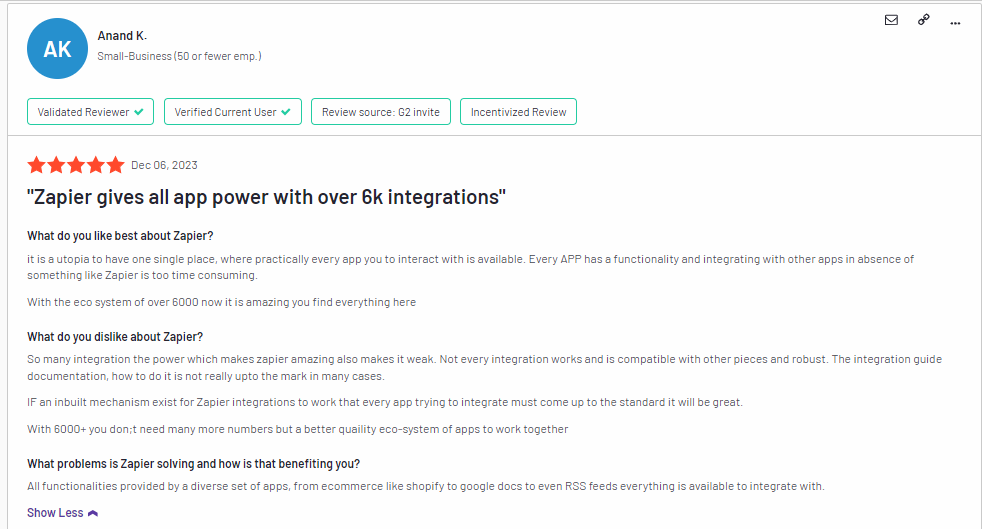Click the Review source: G2 invite badge
The width and height of the screenshot is (982, 529).
pyautogui.click(x=381, y=111)
